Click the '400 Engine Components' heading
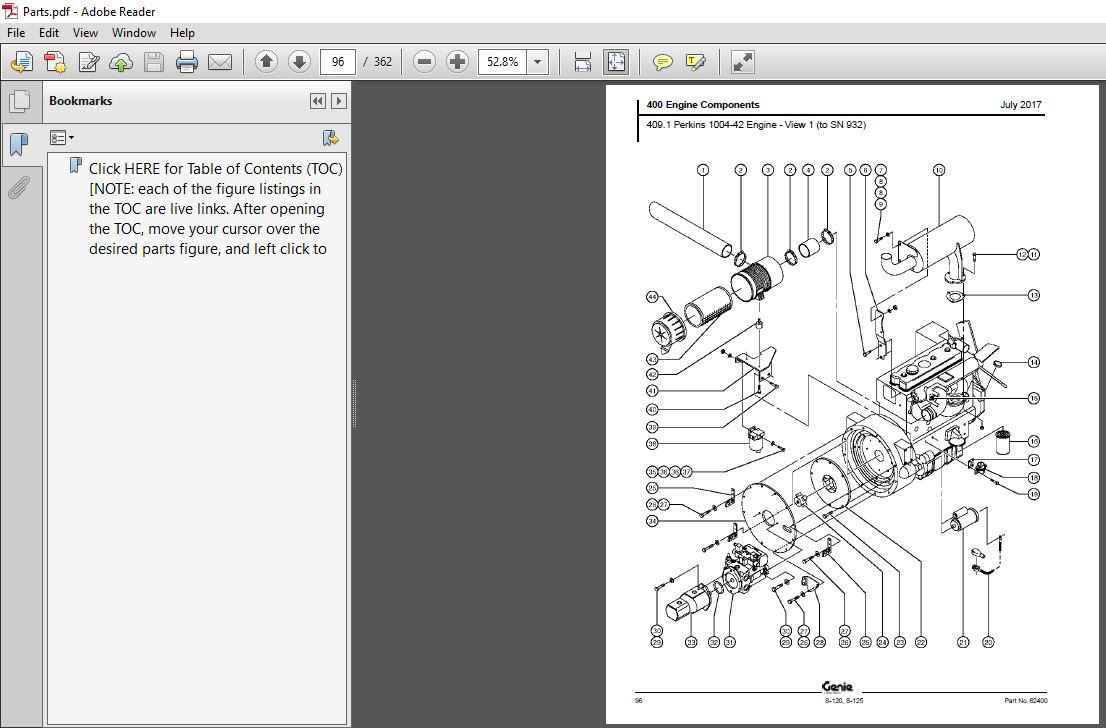Screen dimensions: 1106x728 coord(703,104)
